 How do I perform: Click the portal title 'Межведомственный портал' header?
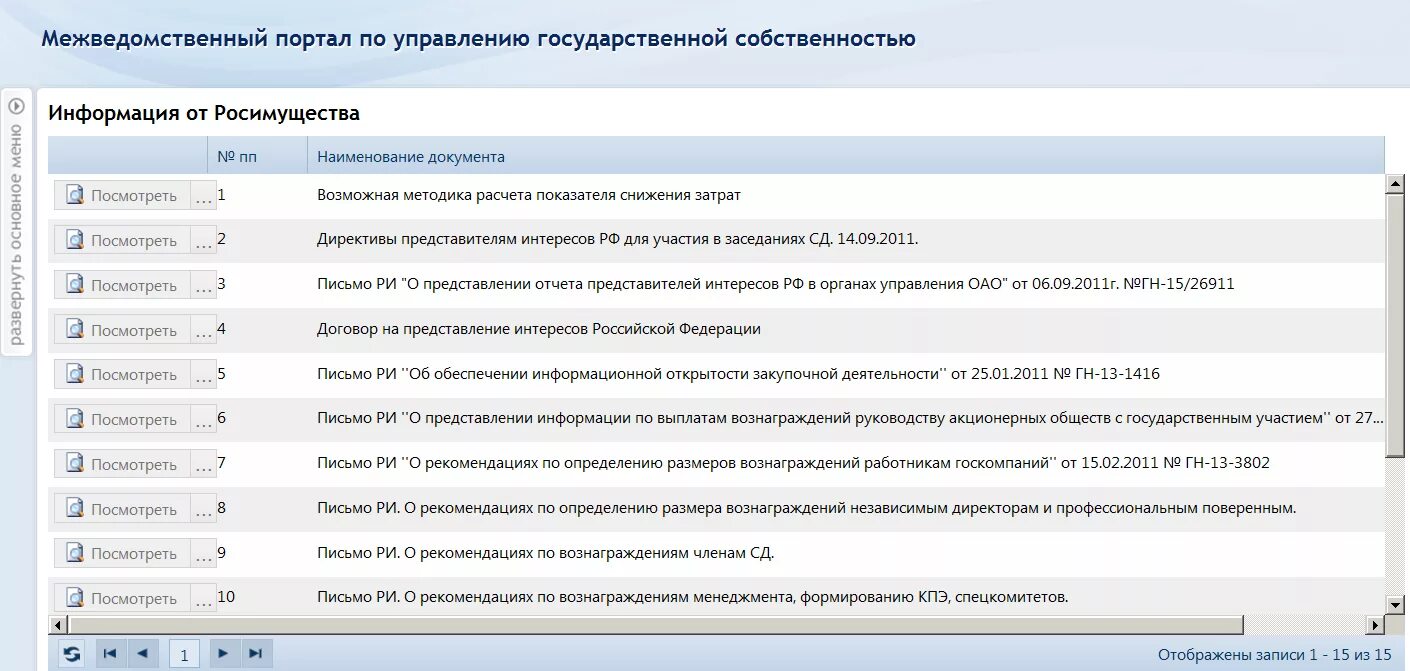coord(478,39)
